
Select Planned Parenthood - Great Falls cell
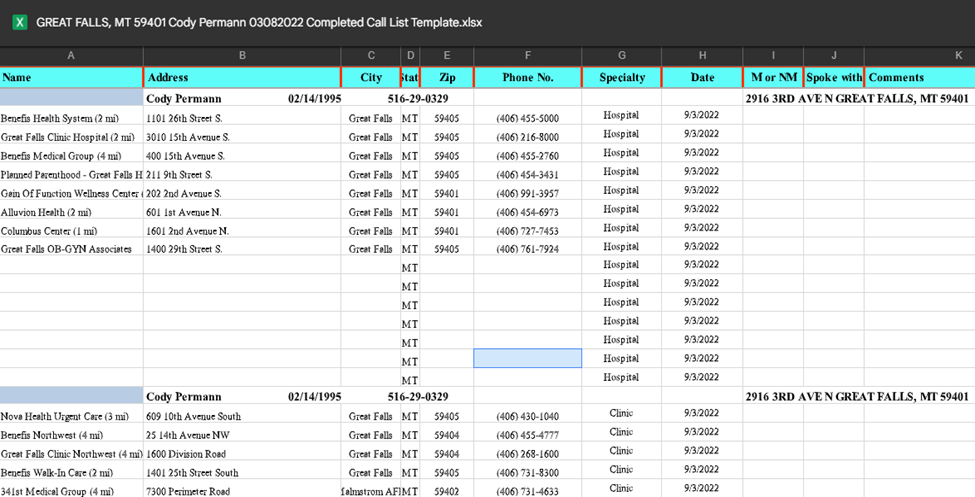pyautogui.click(x=72, y=174)
